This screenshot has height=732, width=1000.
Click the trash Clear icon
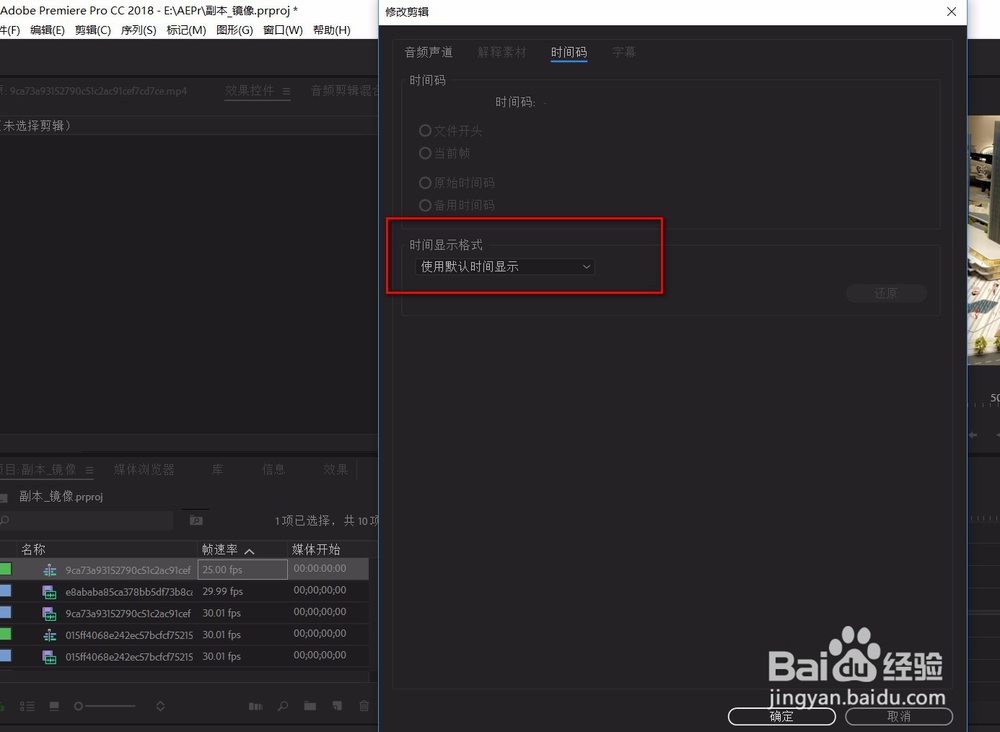(x=364, y=706)
